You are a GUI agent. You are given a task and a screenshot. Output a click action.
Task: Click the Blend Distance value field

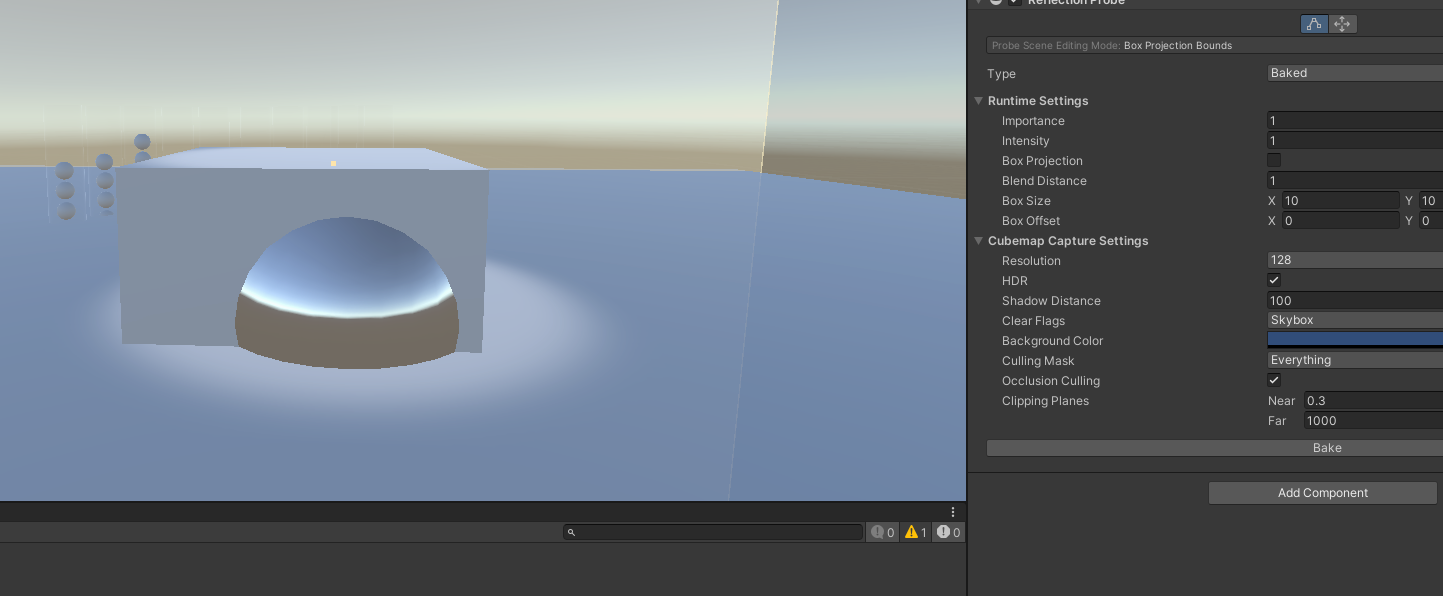coord(1355,181)
